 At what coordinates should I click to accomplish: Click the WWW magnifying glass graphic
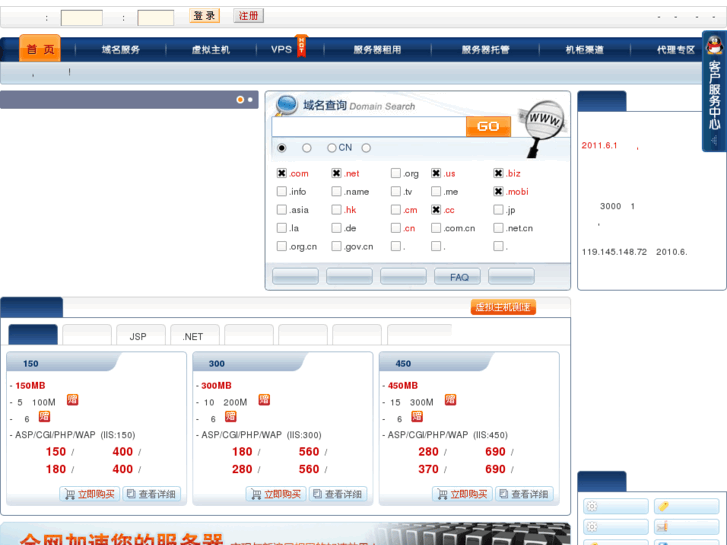point(543,128)
